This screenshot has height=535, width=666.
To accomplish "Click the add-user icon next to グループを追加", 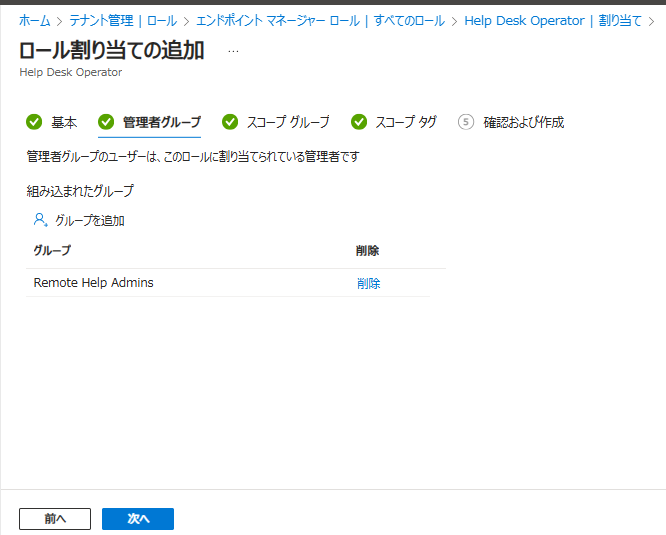I will pos(40,220).
